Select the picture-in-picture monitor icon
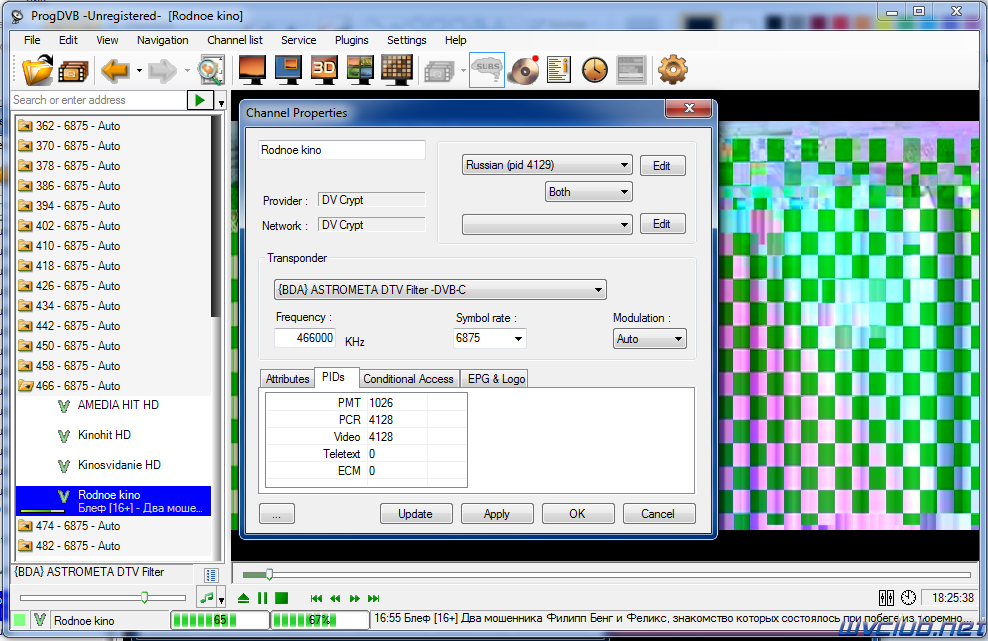 pos(289,69)
